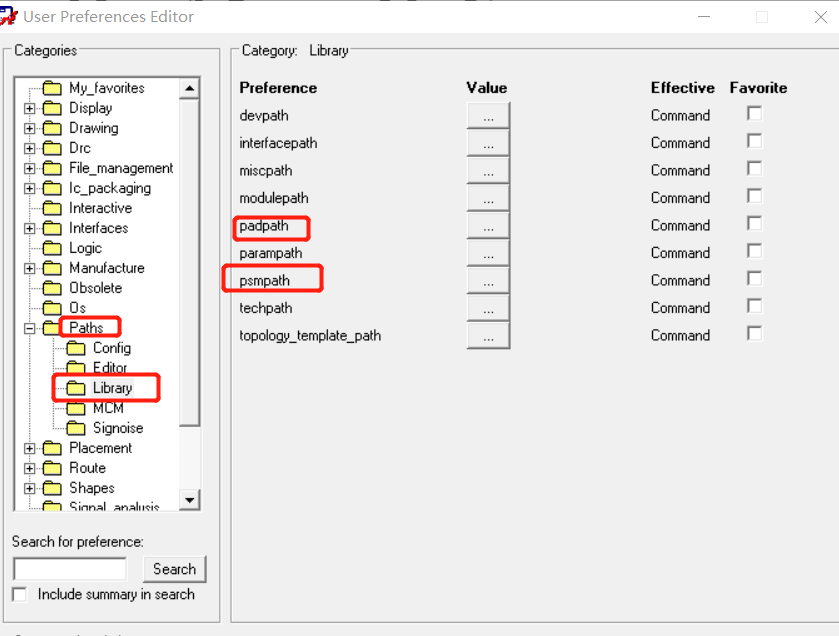Expand the Drc category

point(30,148)
